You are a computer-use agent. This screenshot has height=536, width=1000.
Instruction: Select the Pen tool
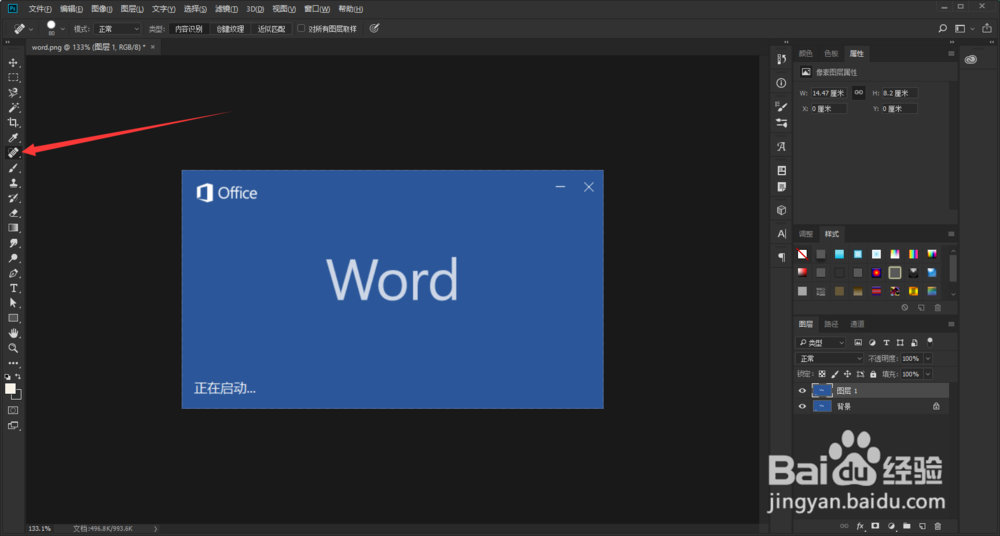13,273
